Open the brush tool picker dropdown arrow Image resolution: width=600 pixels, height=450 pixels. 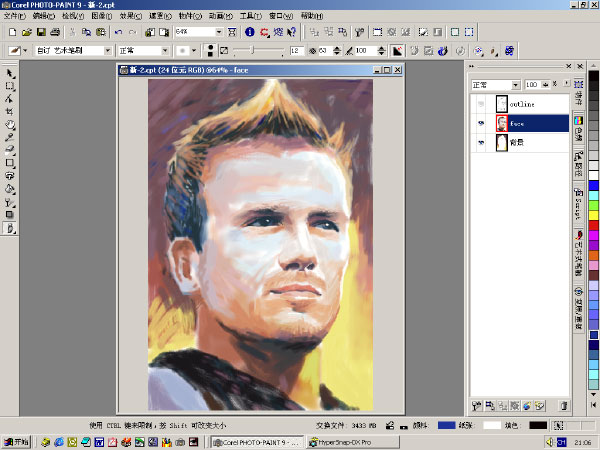[25, 51]
